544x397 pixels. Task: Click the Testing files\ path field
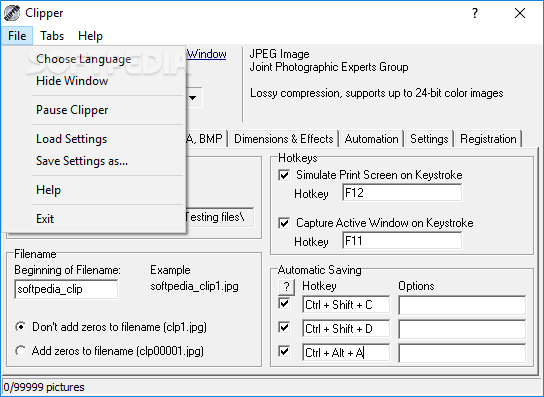pos(220,217)
